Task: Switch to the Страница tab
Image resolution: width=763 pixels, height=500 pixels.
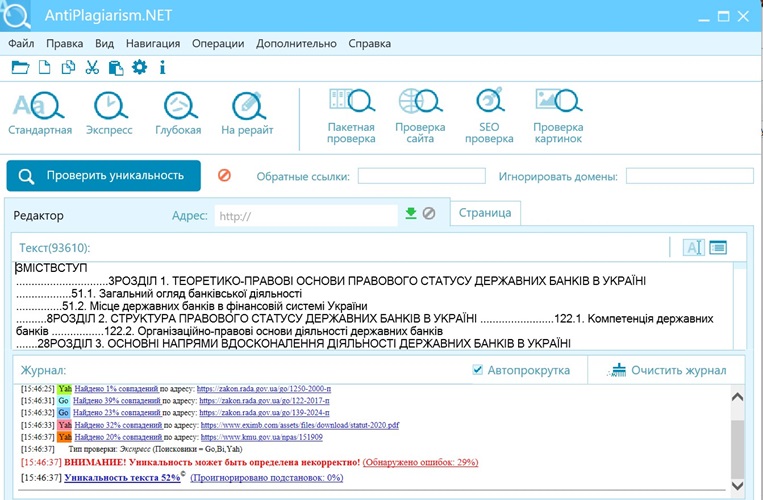Action: [485, 213]
